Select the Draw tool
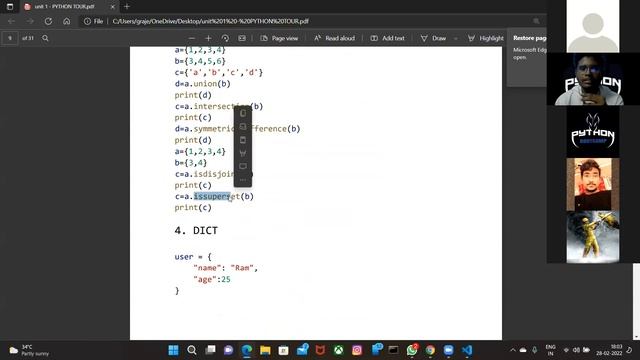640x360 pixels. [433, 38]
